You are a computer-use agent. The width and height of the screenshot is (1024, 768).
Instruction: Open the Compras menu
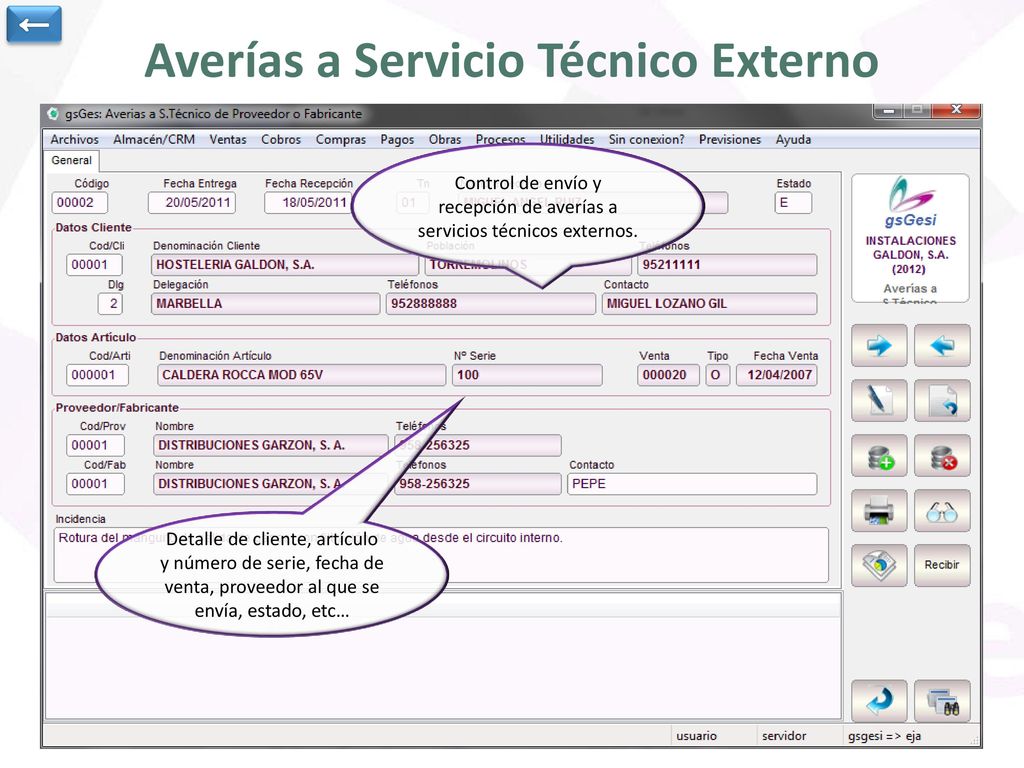click(x=341, y=139)
